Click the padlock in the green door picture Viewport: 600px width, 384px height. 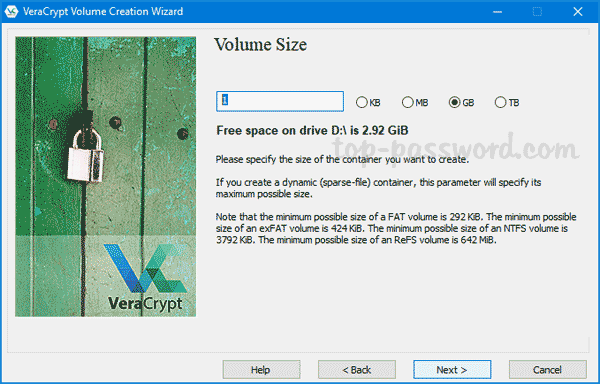coord(86,155)
